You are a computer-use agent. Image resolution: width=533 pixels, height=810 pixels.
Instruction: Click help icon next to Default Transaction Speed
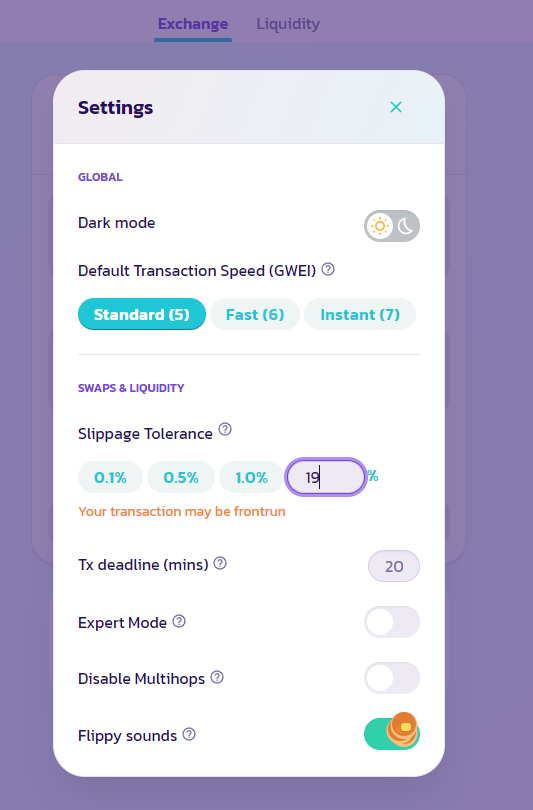point(328,269)
